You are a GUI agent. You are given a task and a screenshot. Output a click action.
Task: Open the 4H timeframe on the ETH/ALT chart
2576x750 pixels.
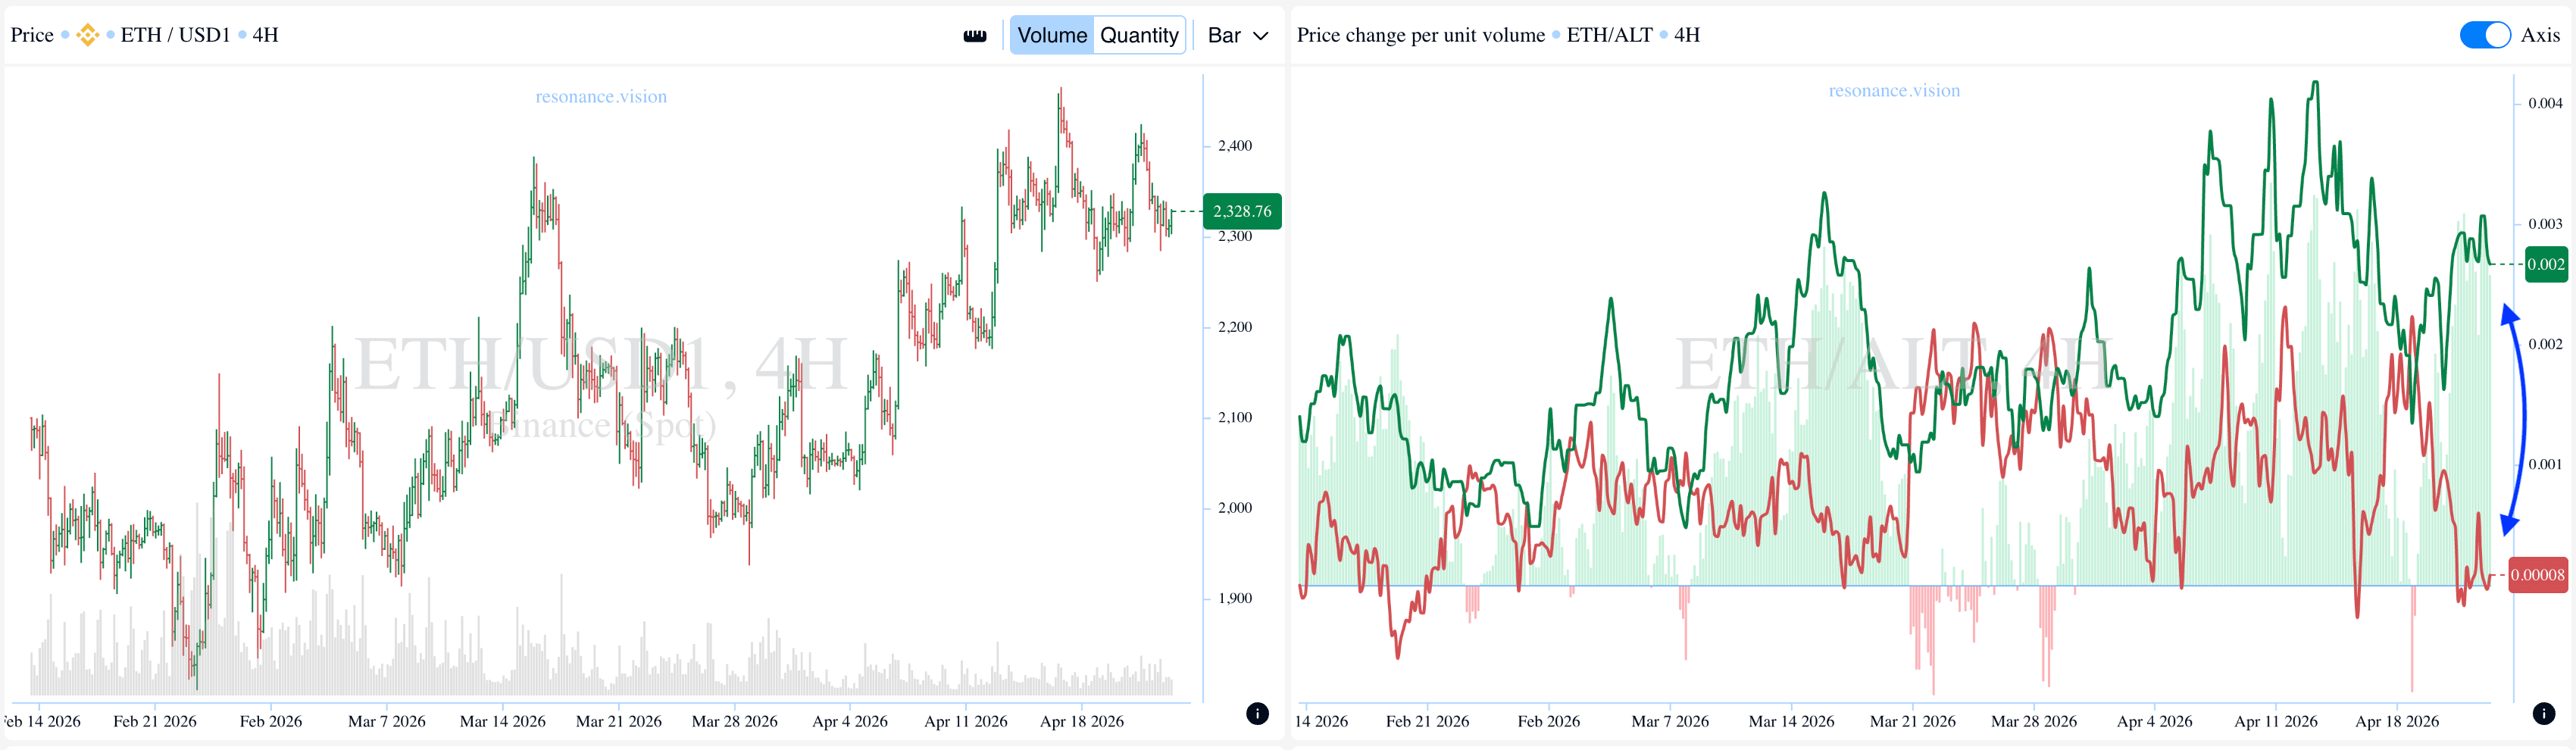(x=1686, y=35)
